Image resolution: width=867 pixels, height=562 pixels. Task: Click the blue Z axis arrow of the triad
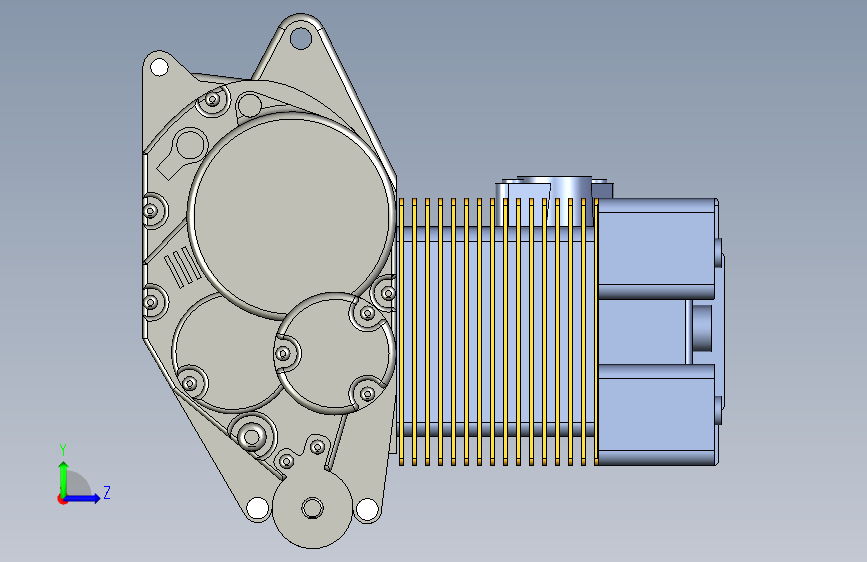coord(83,498)
